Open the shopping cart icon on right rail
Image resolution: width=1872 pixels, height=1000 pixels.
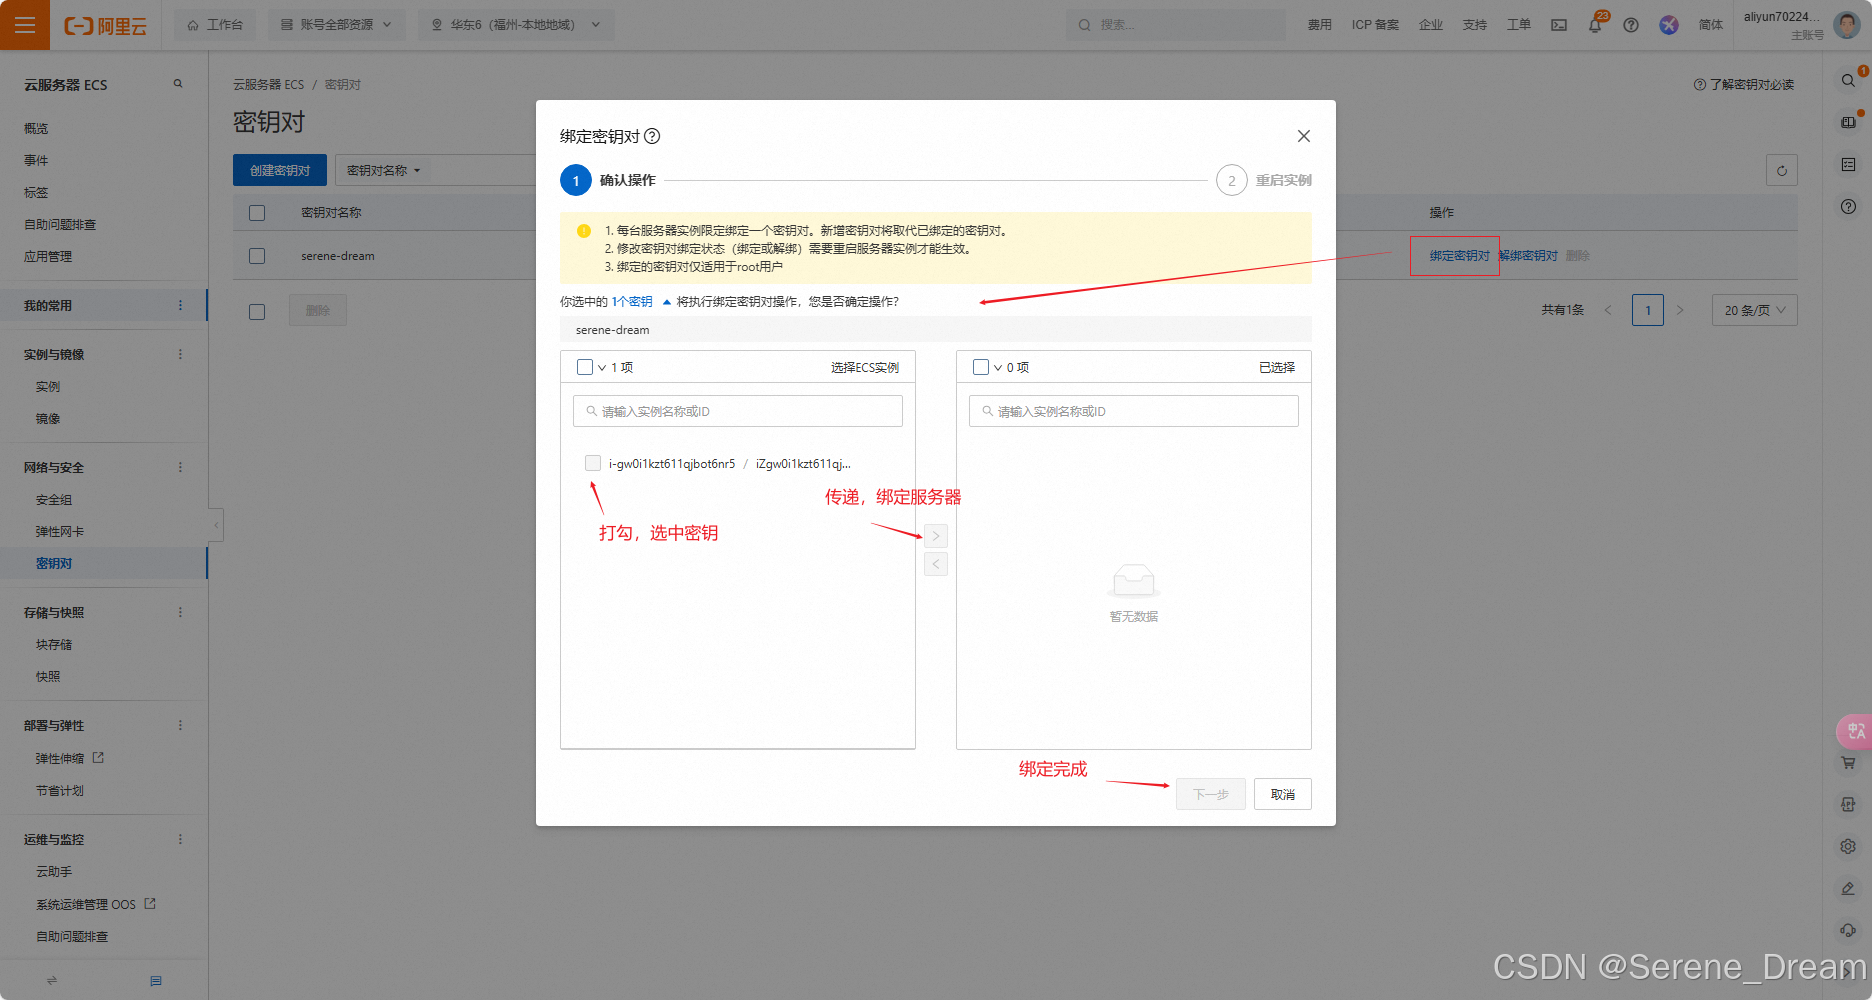[x=1848, y=763]
